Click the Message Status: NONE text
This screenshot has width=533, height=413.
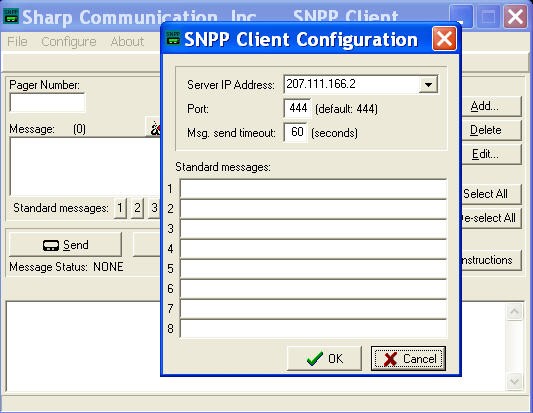click(66, 267)
